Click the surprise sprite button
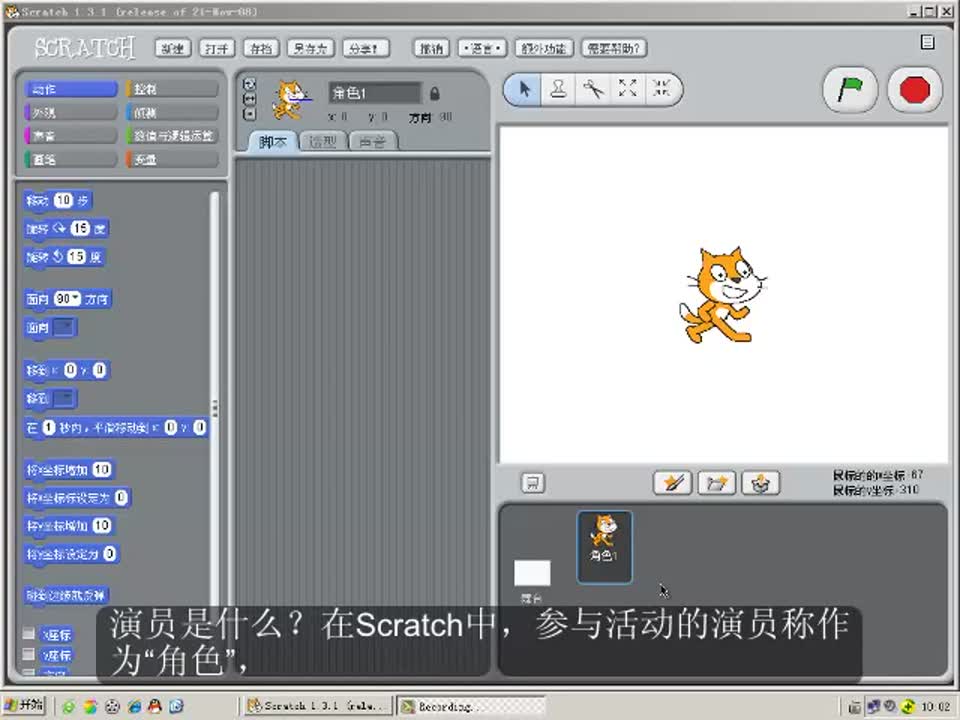The width and height of the screenshot is (960, 720). coord(761,483)
